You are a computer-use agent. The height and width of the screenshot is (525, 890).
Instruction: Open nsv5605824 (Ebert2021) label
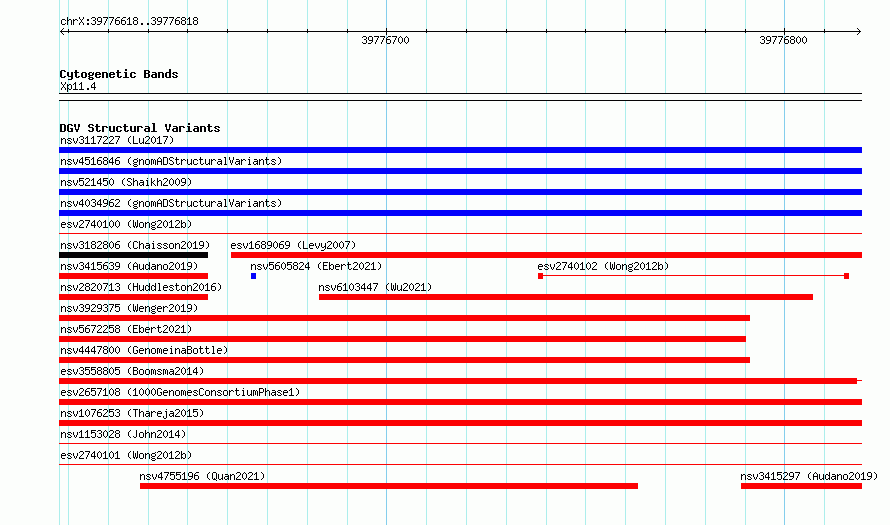point(316,266)
